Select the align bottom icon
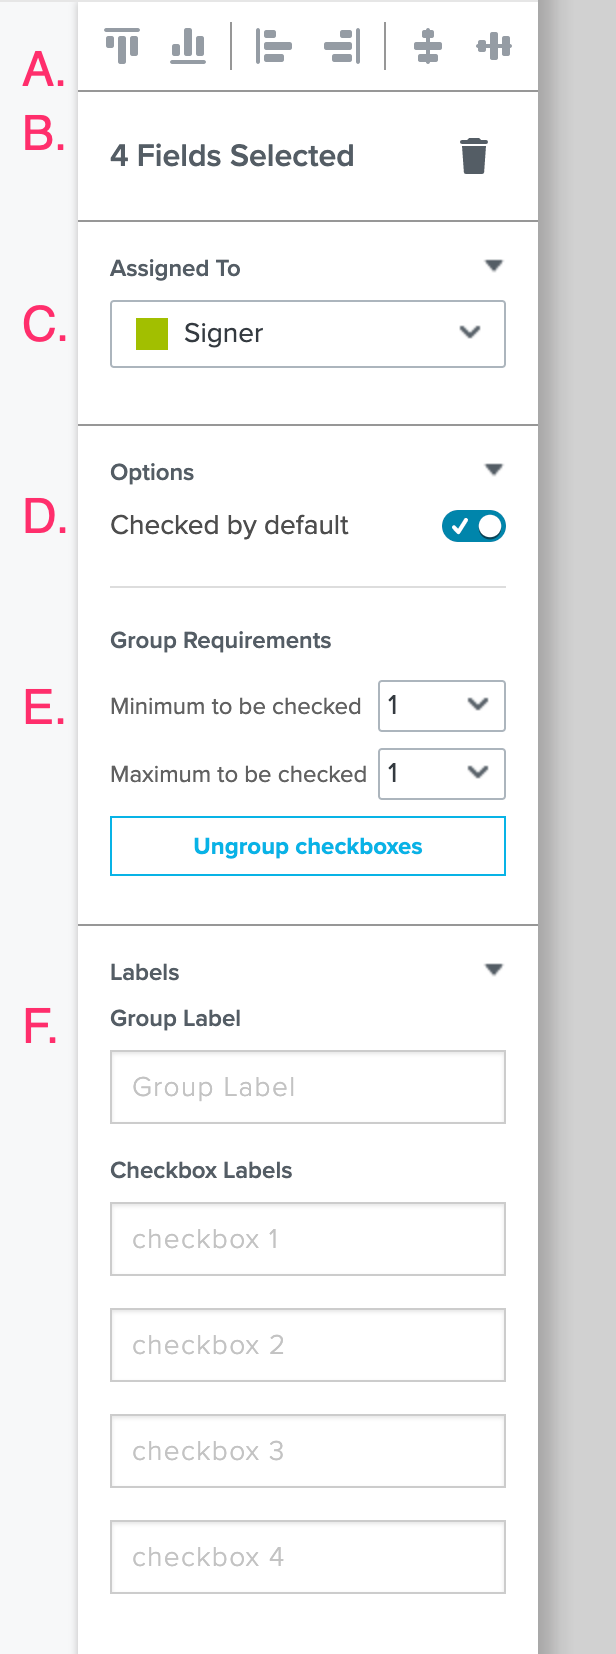 pos(188,45)
